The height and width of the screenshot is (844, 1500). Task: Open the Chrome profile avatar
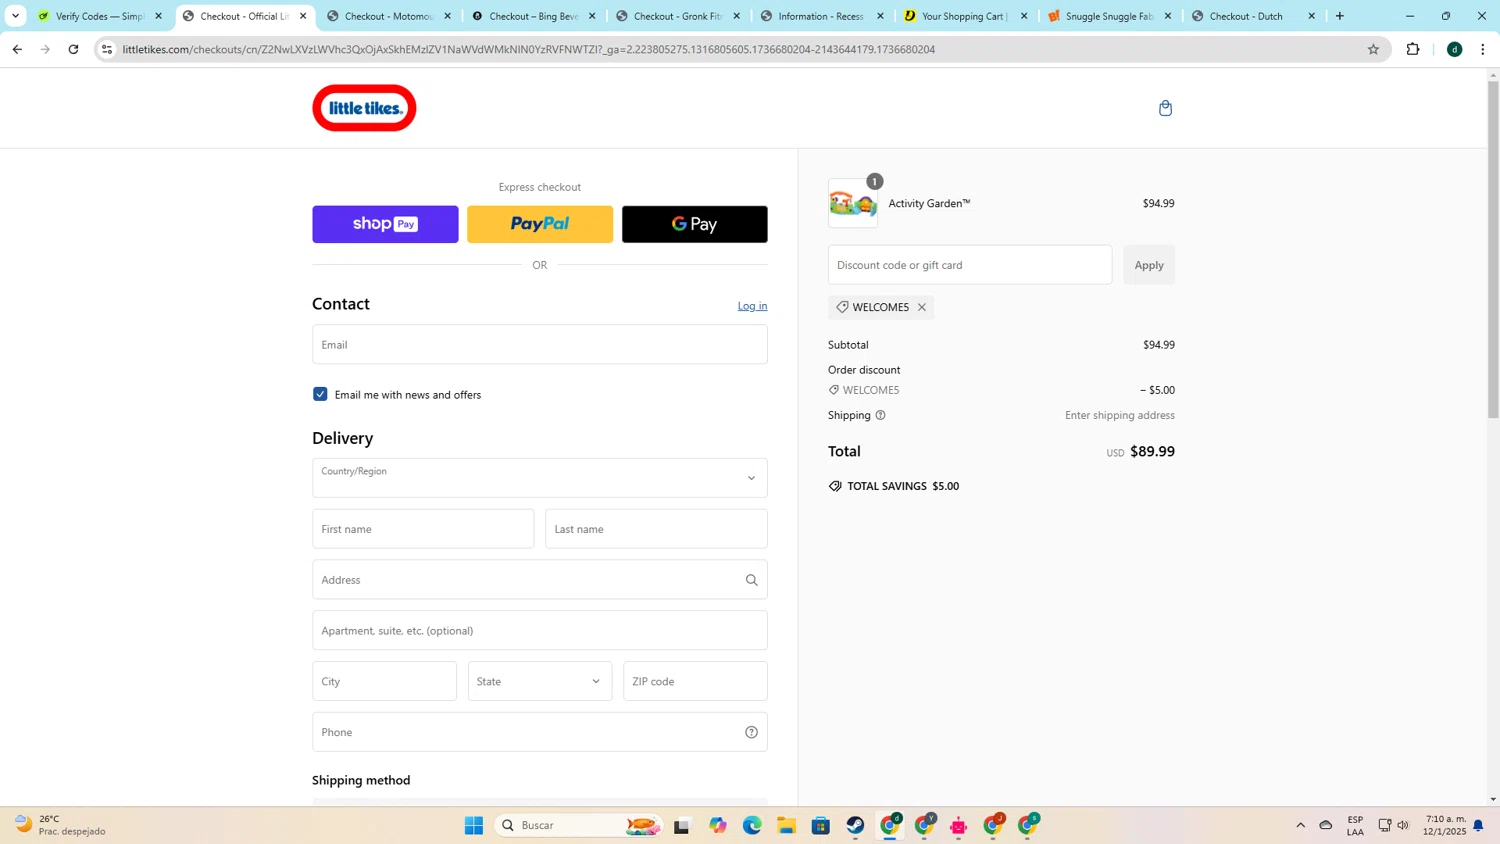[x=1455, y=49]
